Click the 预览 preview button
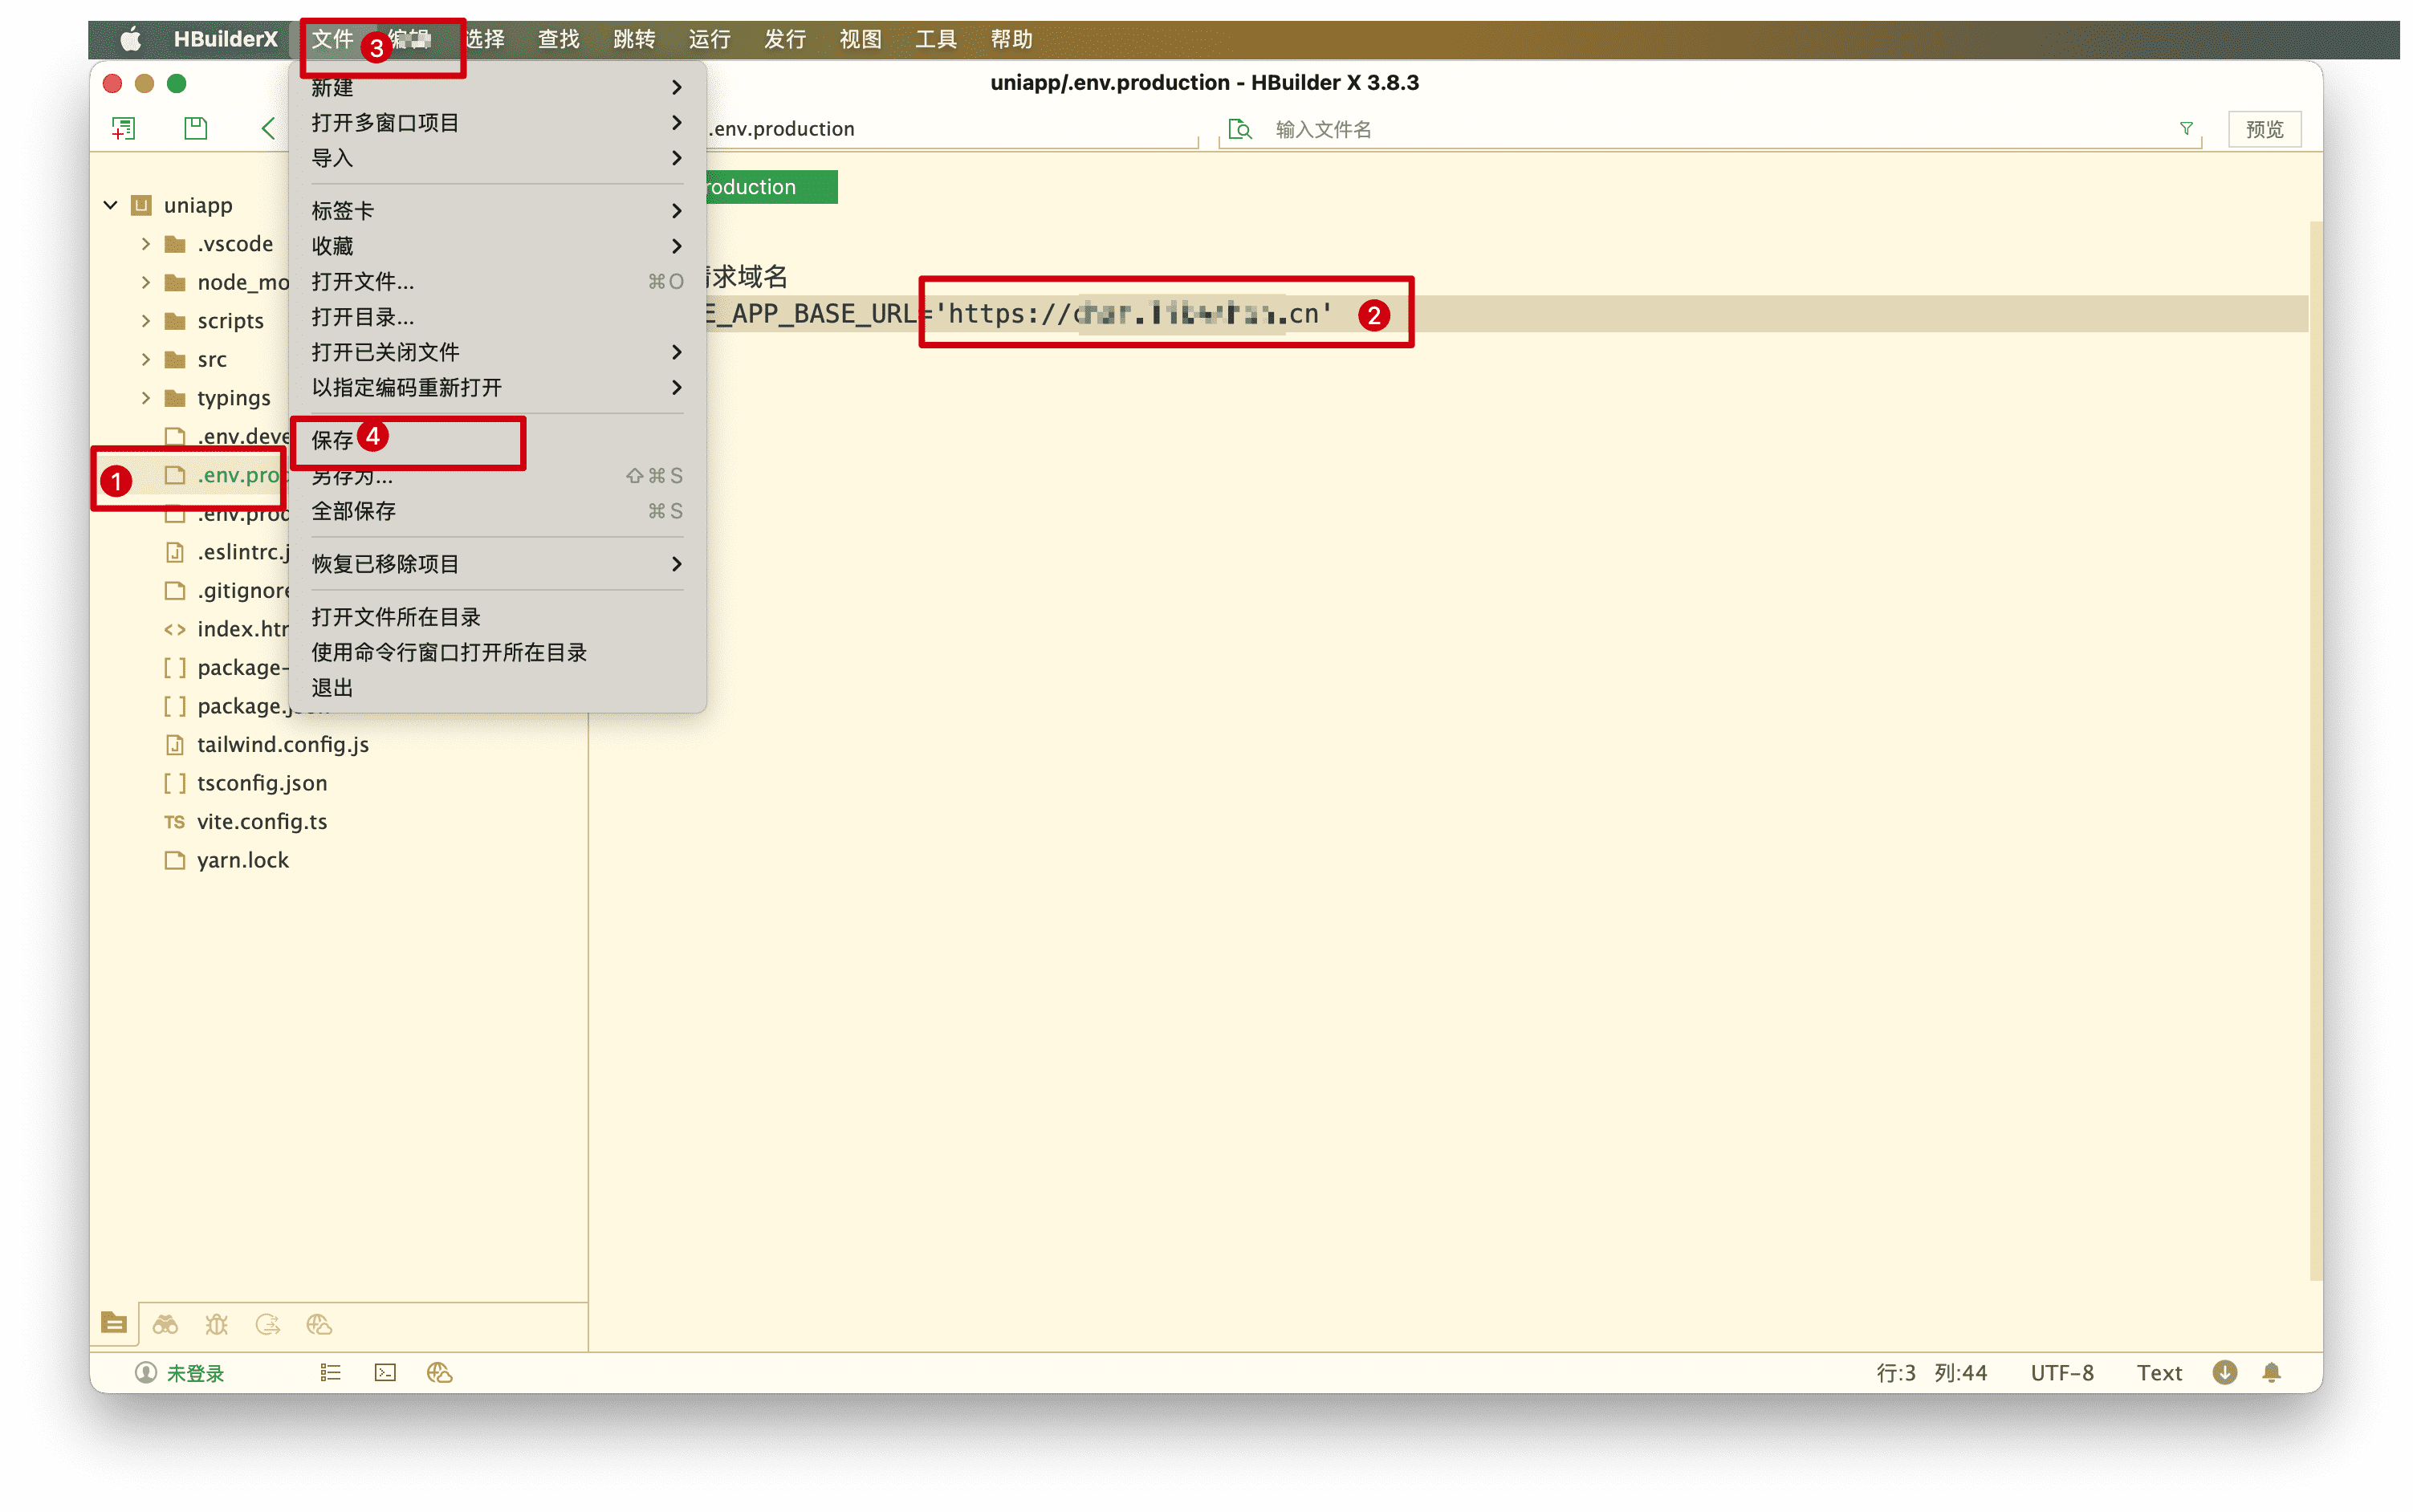 coord(2264,129)
